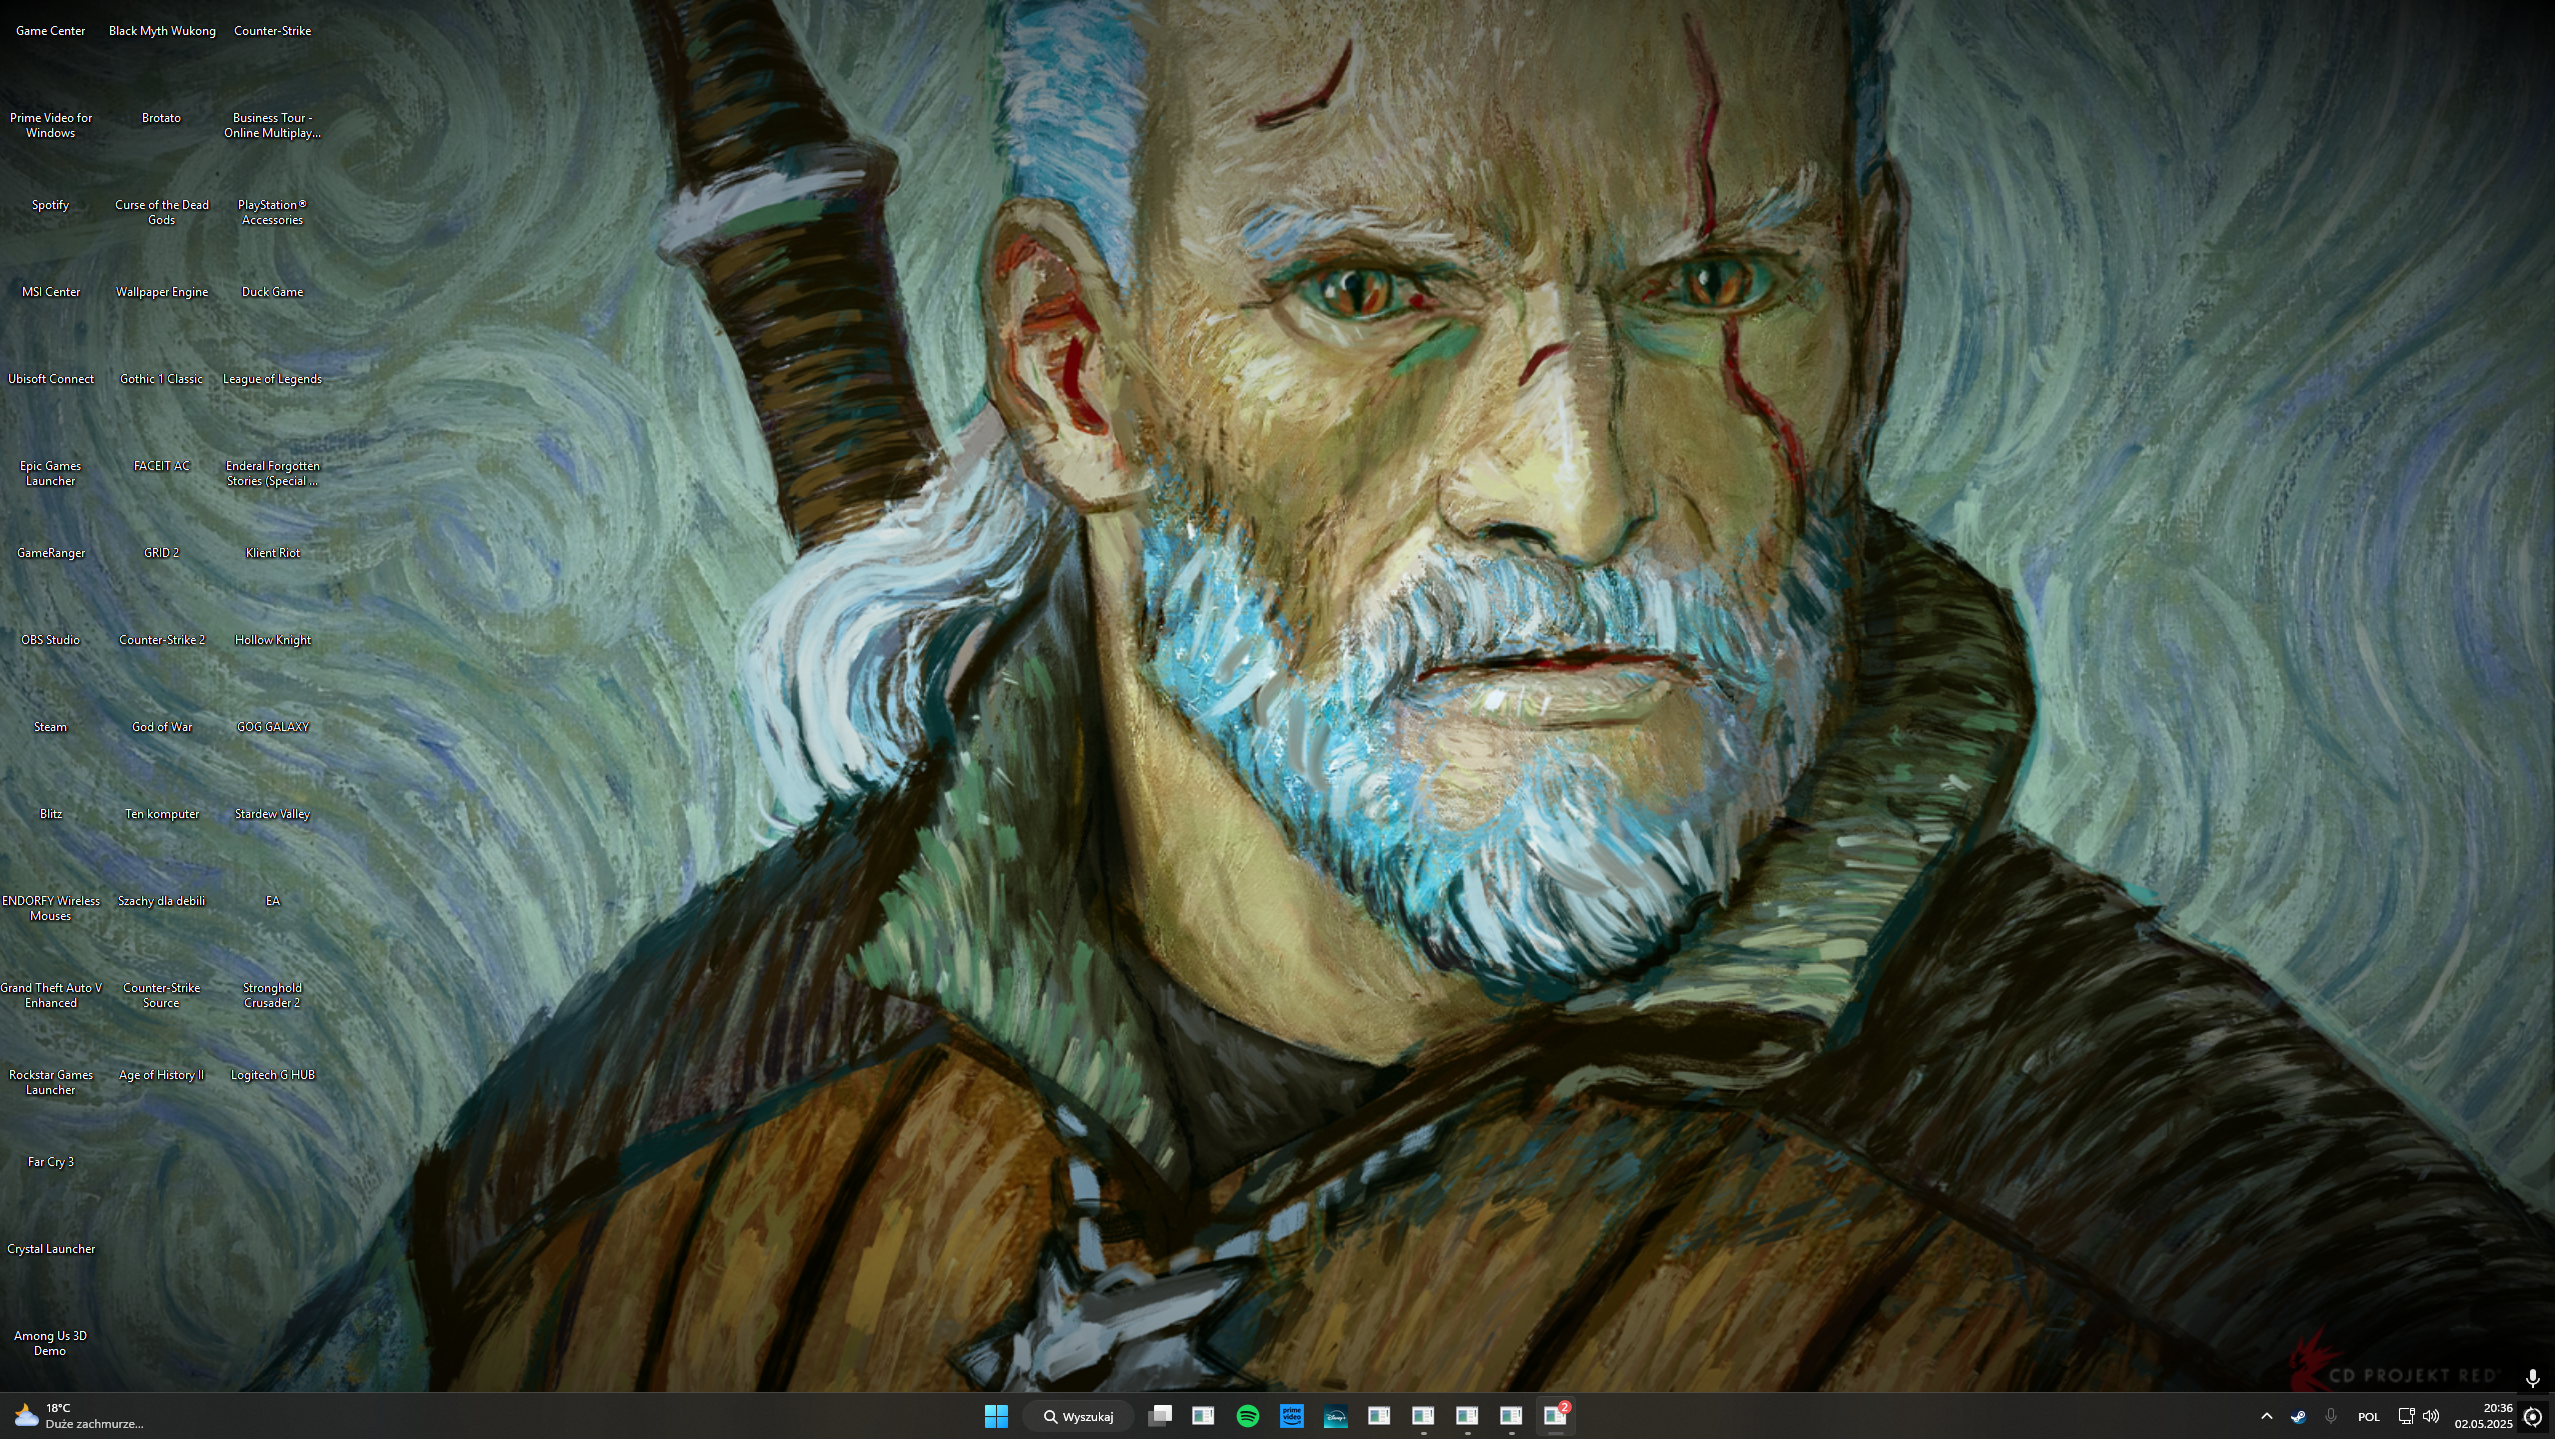This screenshot has width=2555, height=1439.
Task: Switch the POL input language
Action: (2369, 1416)
